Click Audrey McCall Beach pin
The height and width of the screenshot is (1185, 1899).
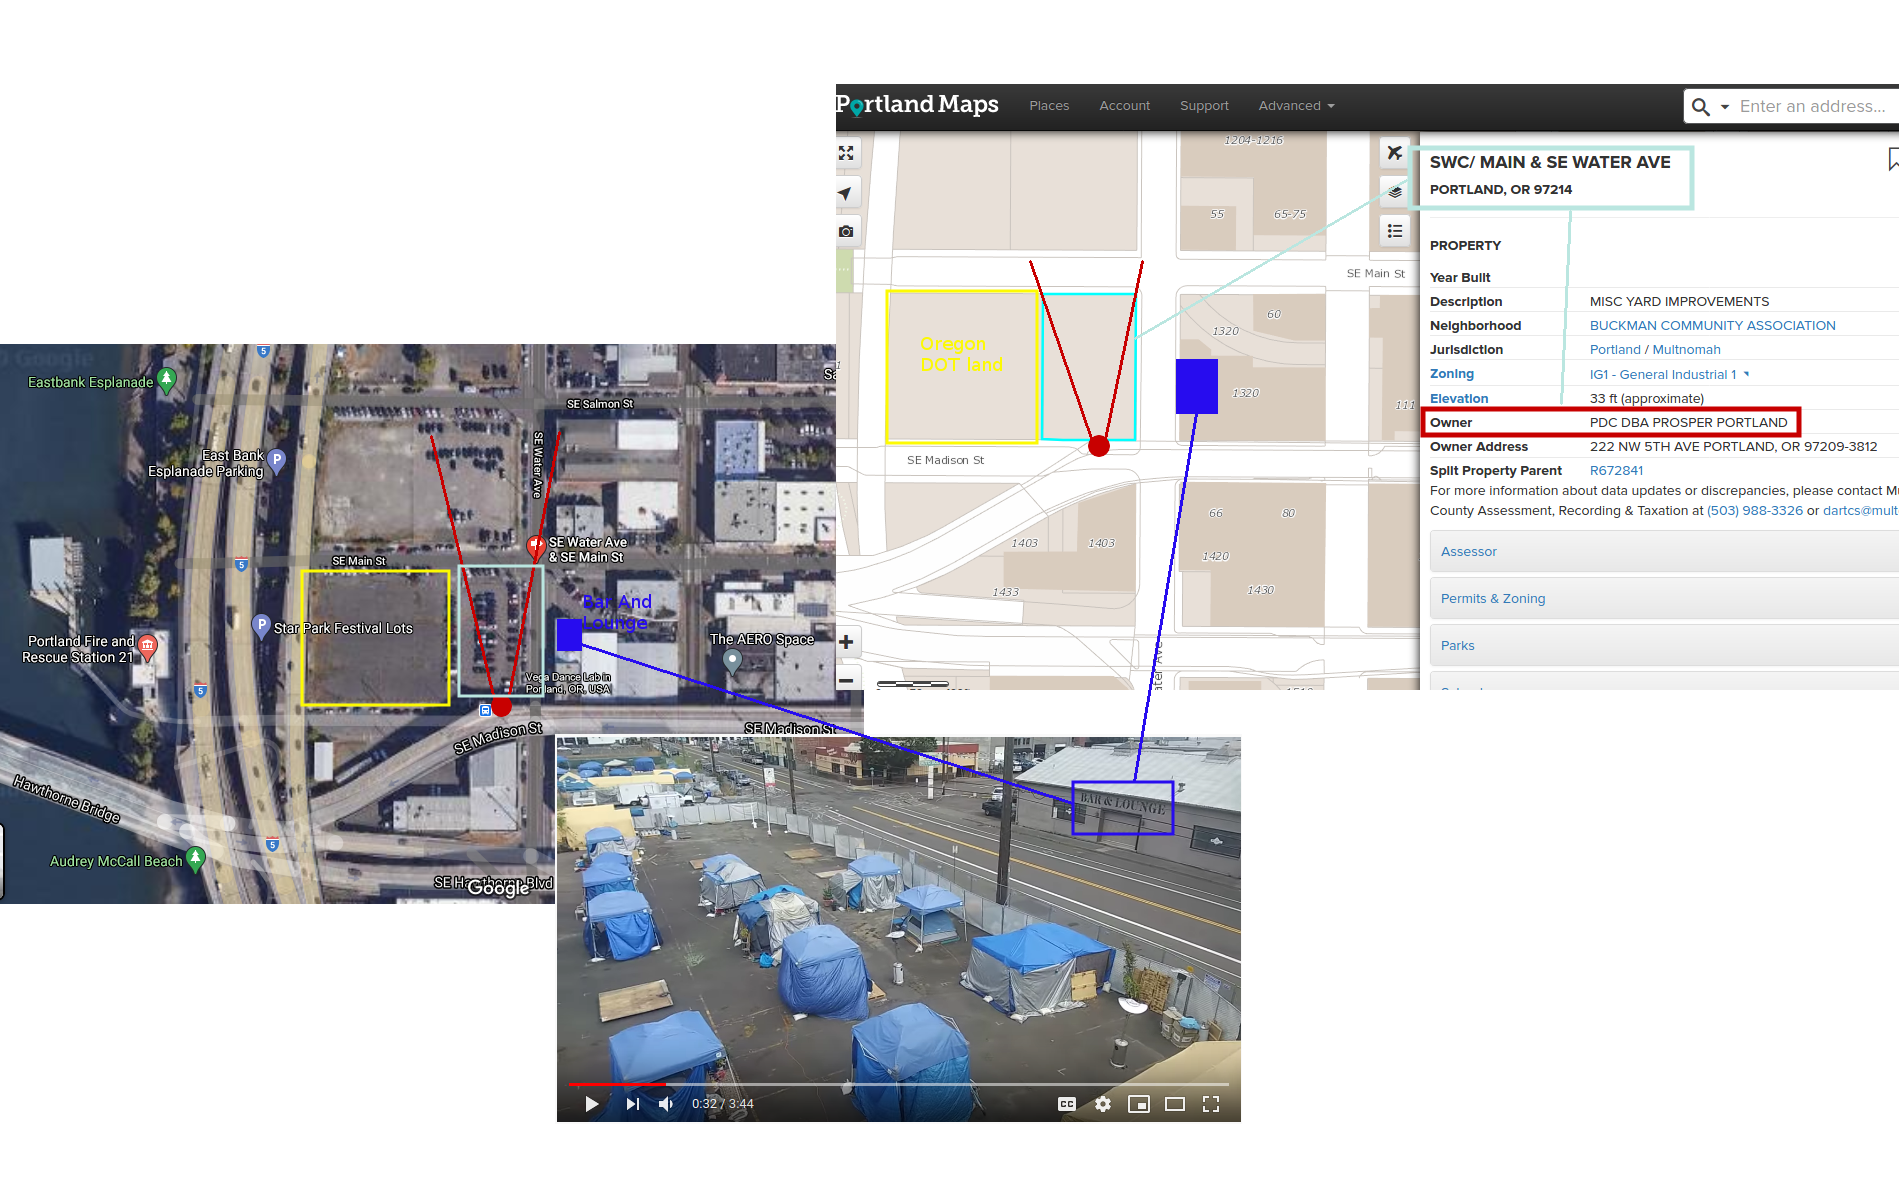tap(196, 859)
